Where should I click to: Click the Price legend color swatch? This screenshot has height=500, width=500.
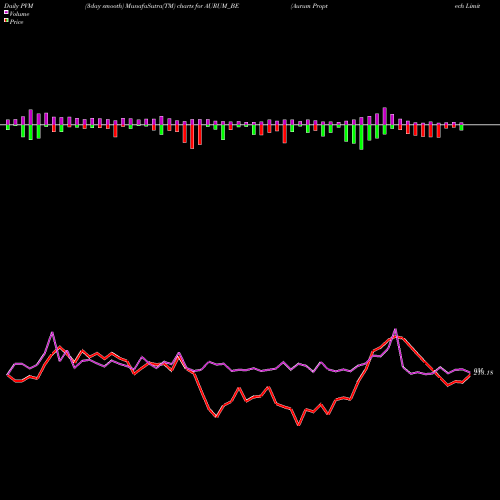[x=6, y=21]
